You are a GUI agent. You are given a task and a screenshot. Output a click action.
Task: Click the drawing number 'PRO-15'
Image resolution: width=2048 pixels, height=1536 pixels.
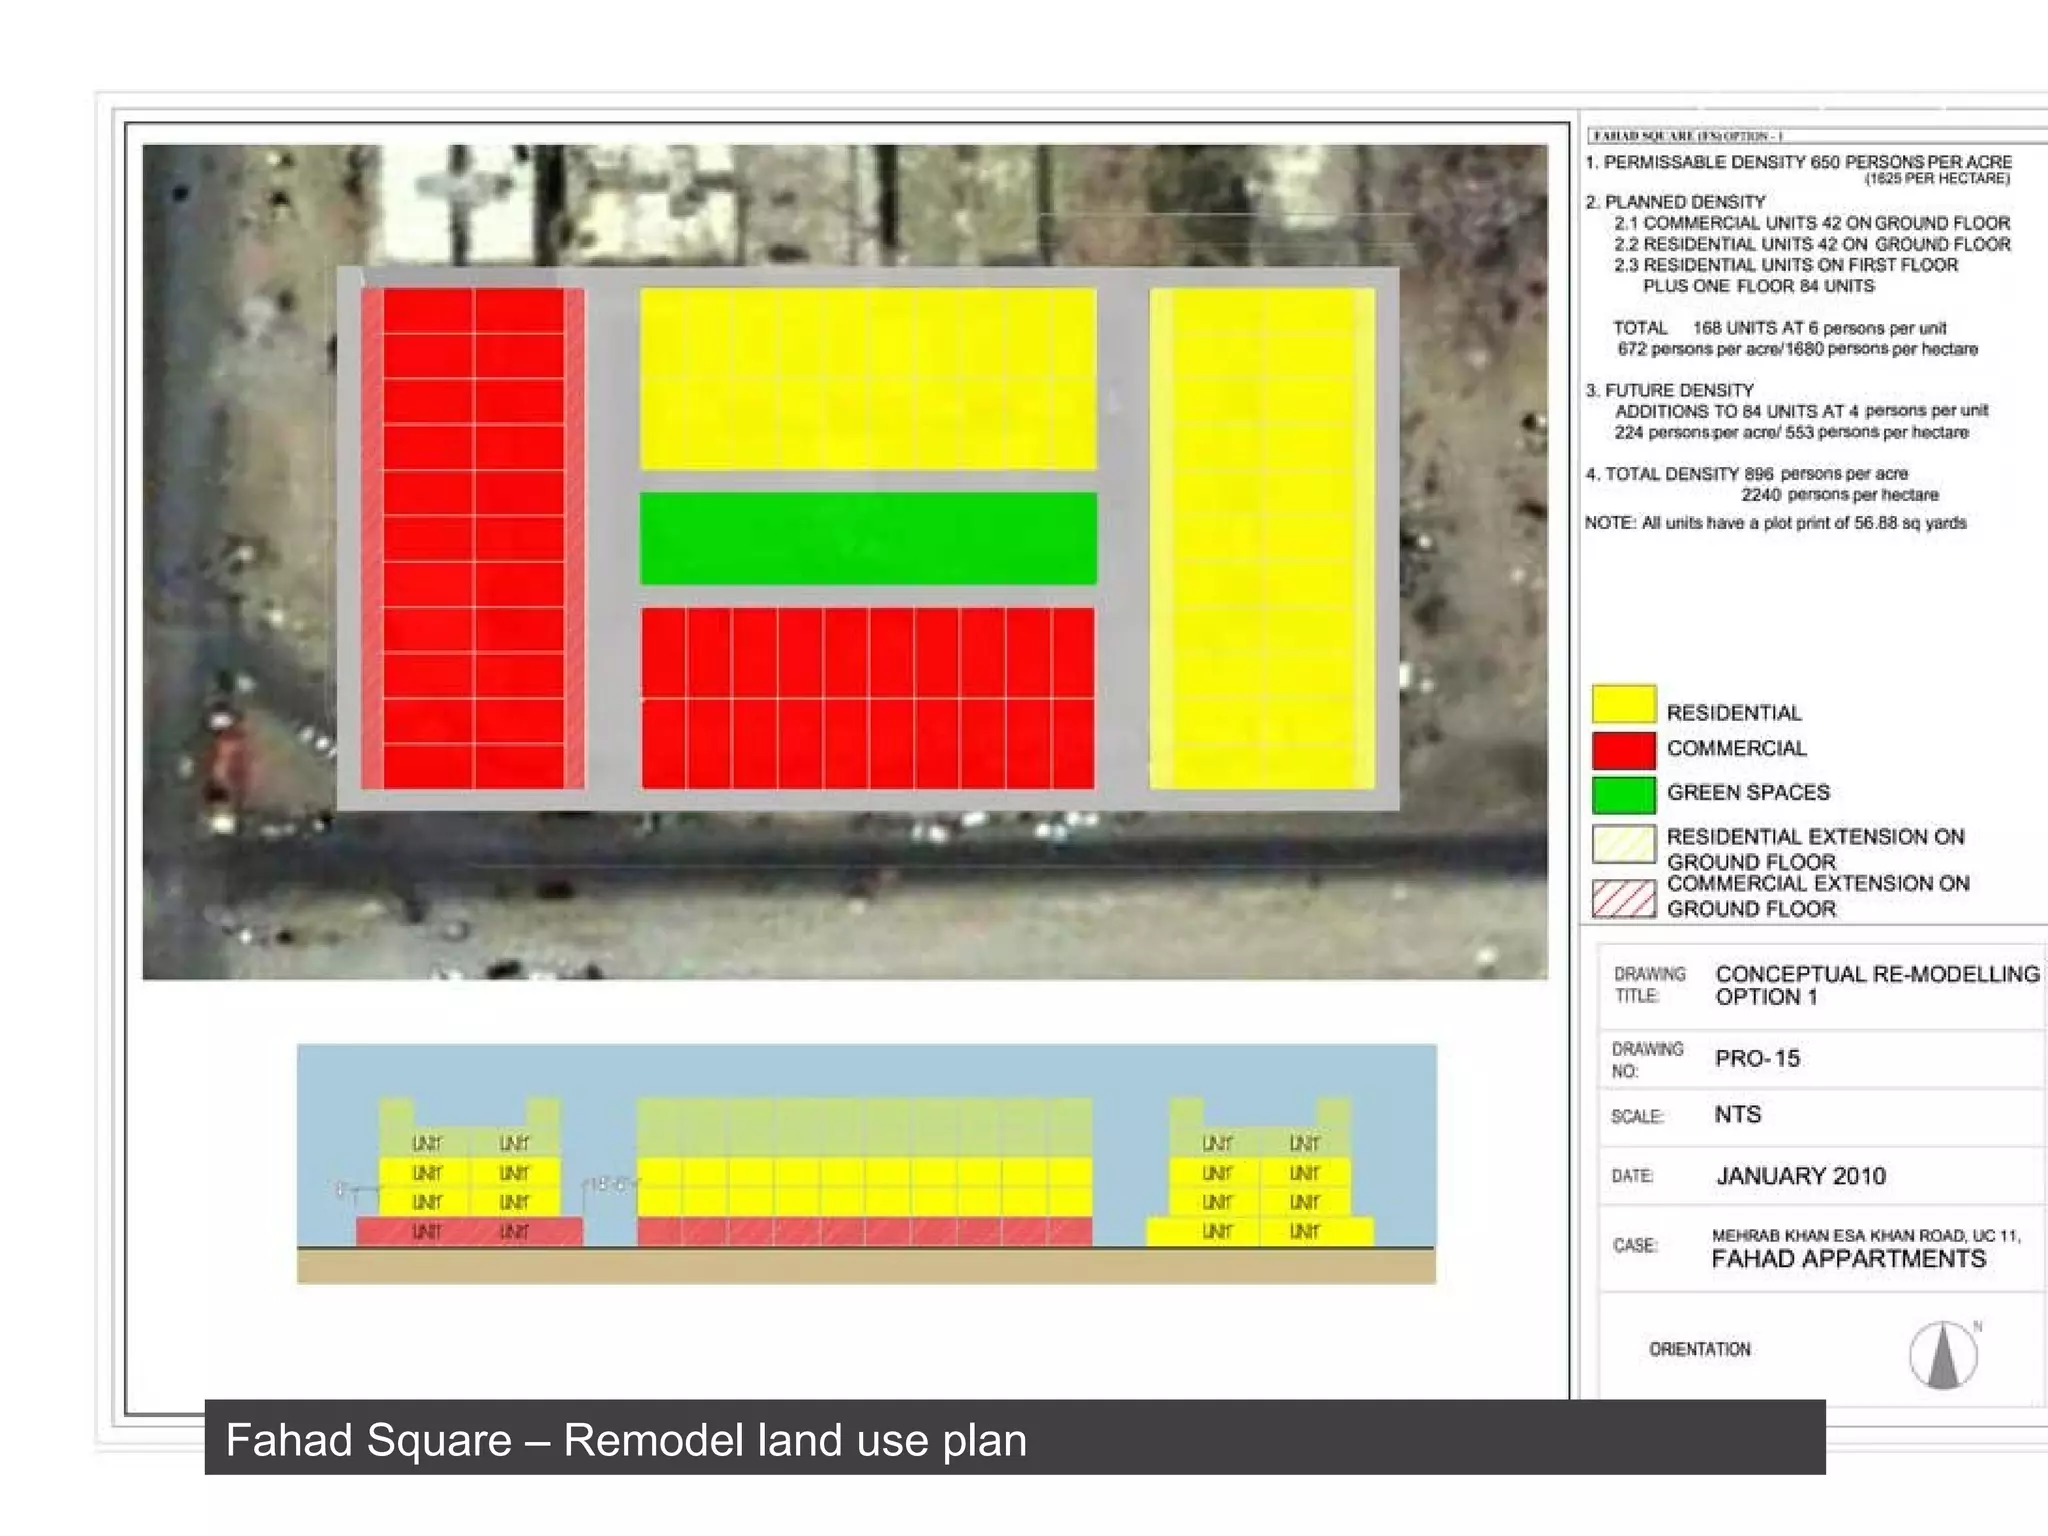pos(1758,1058)
